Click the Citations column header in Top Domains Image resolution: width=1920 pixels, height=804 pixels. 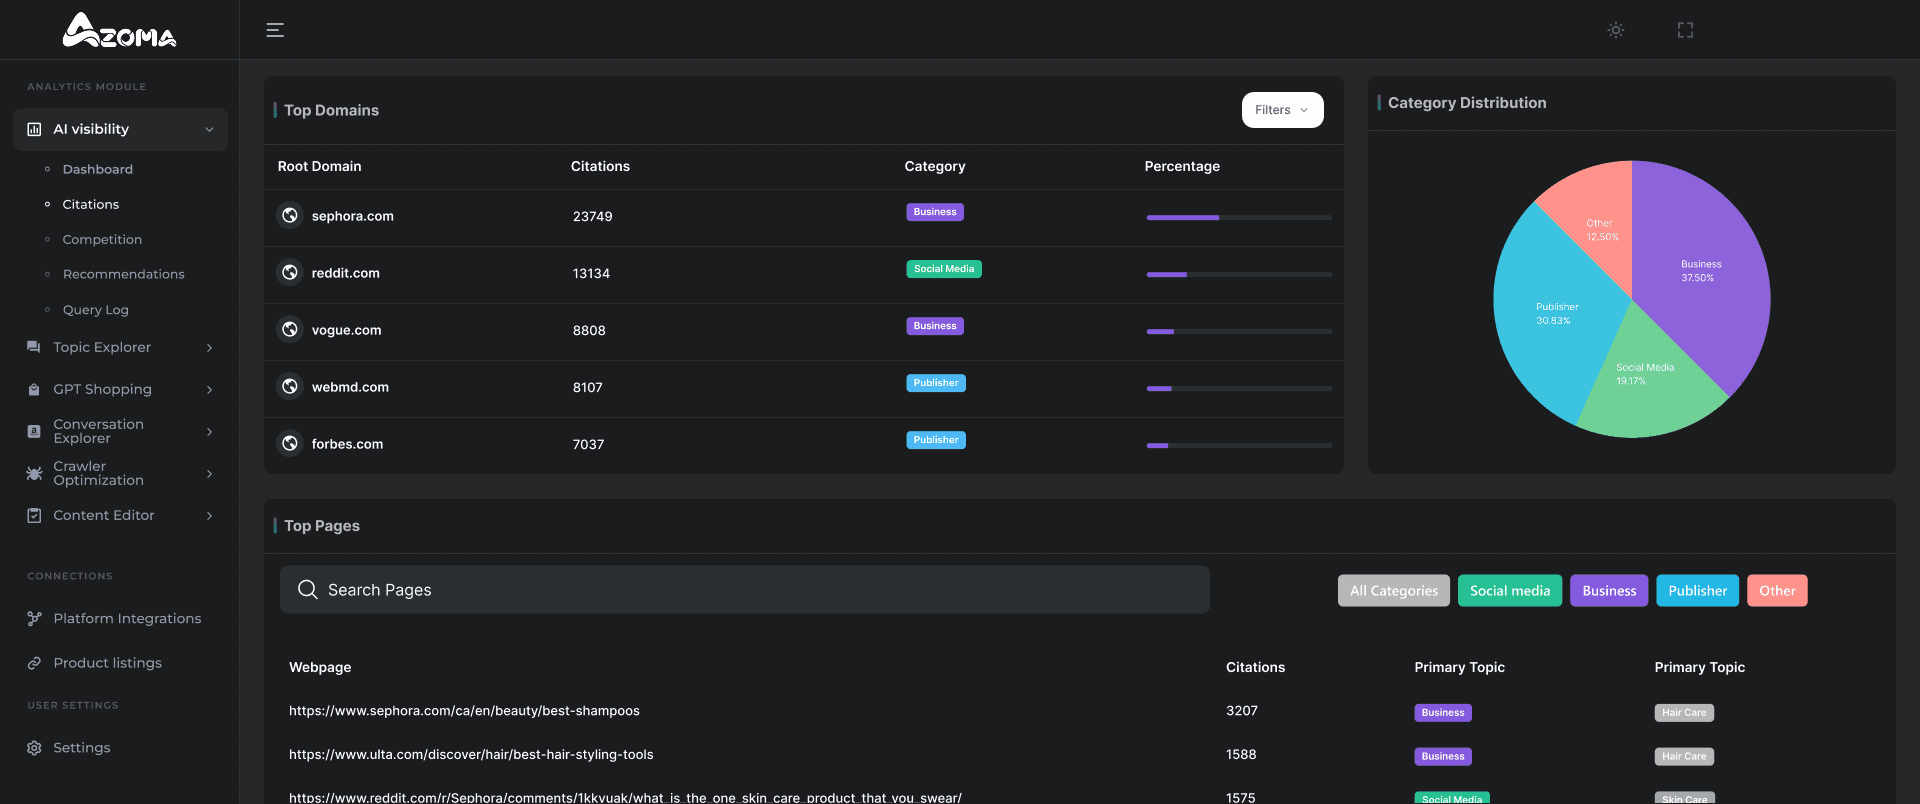point(600,166)
